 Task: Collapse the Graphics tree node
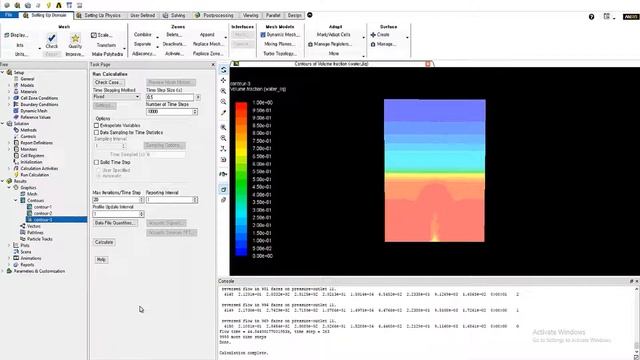point(9,188)
